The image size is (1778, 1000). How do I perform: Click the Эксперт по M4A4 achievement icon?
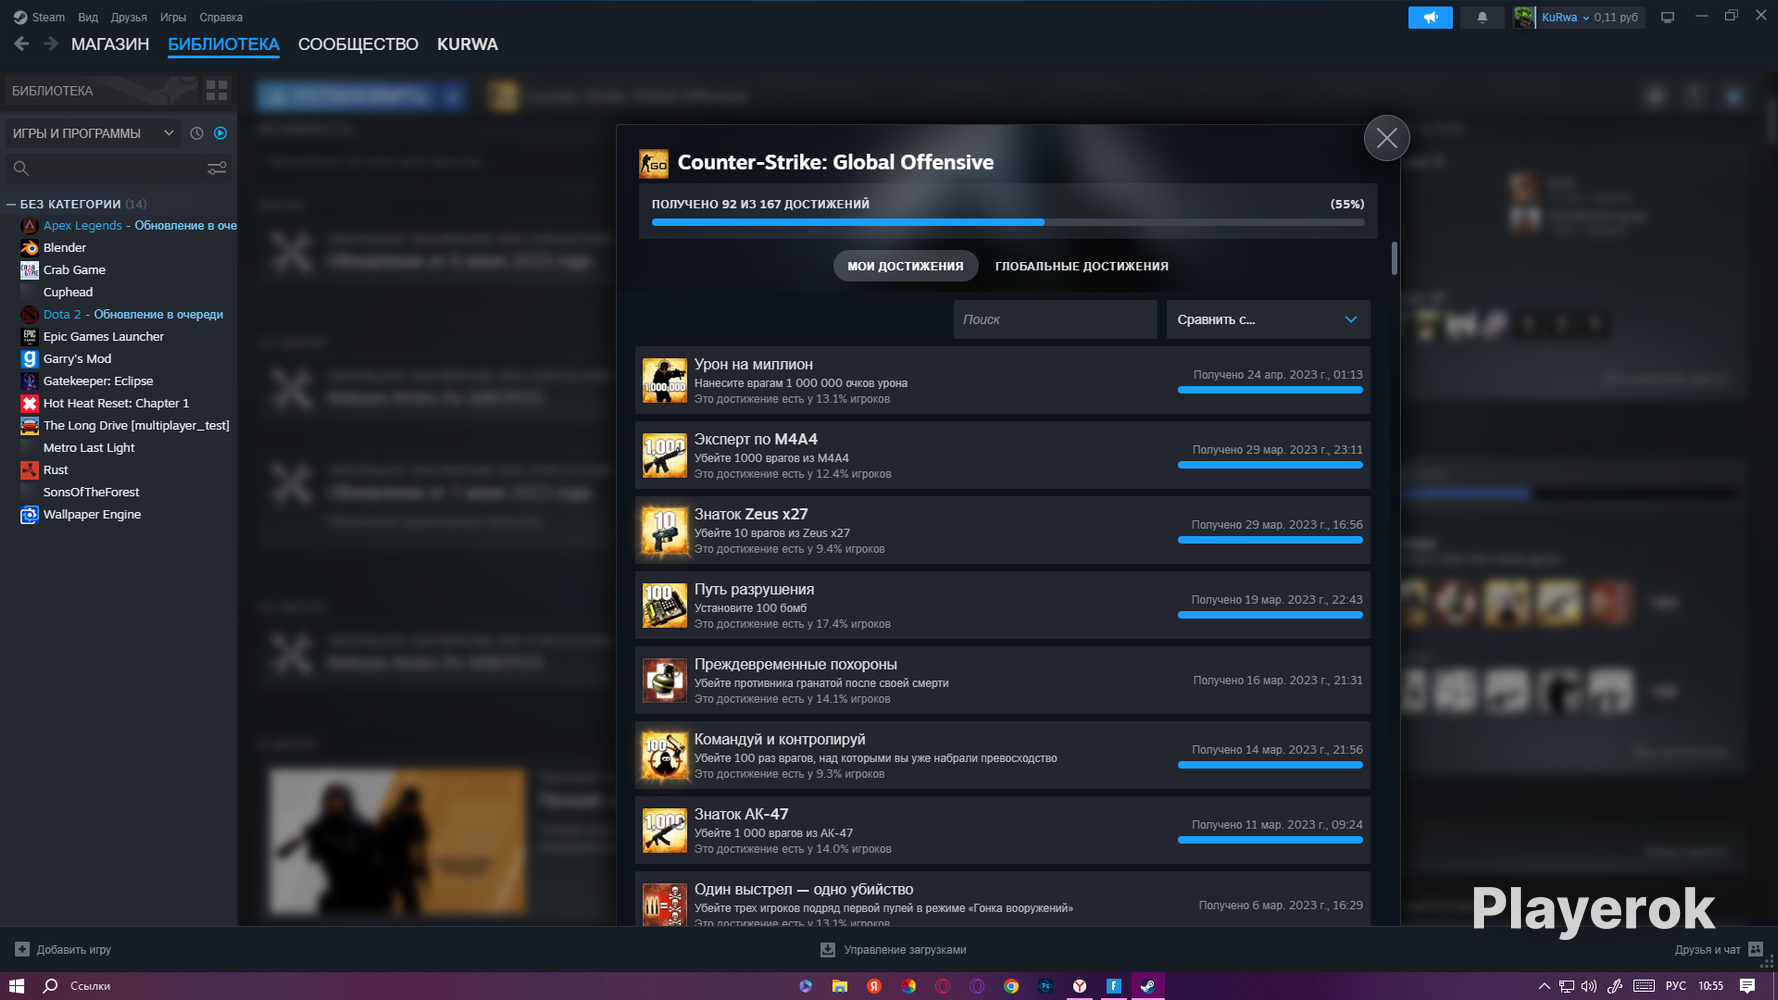664,455
